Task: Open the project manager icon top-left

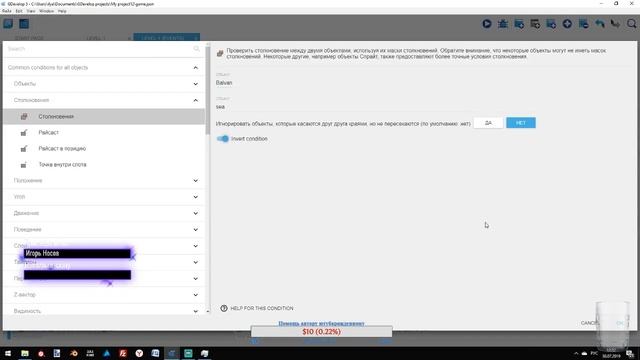Action: pos(8,24)
